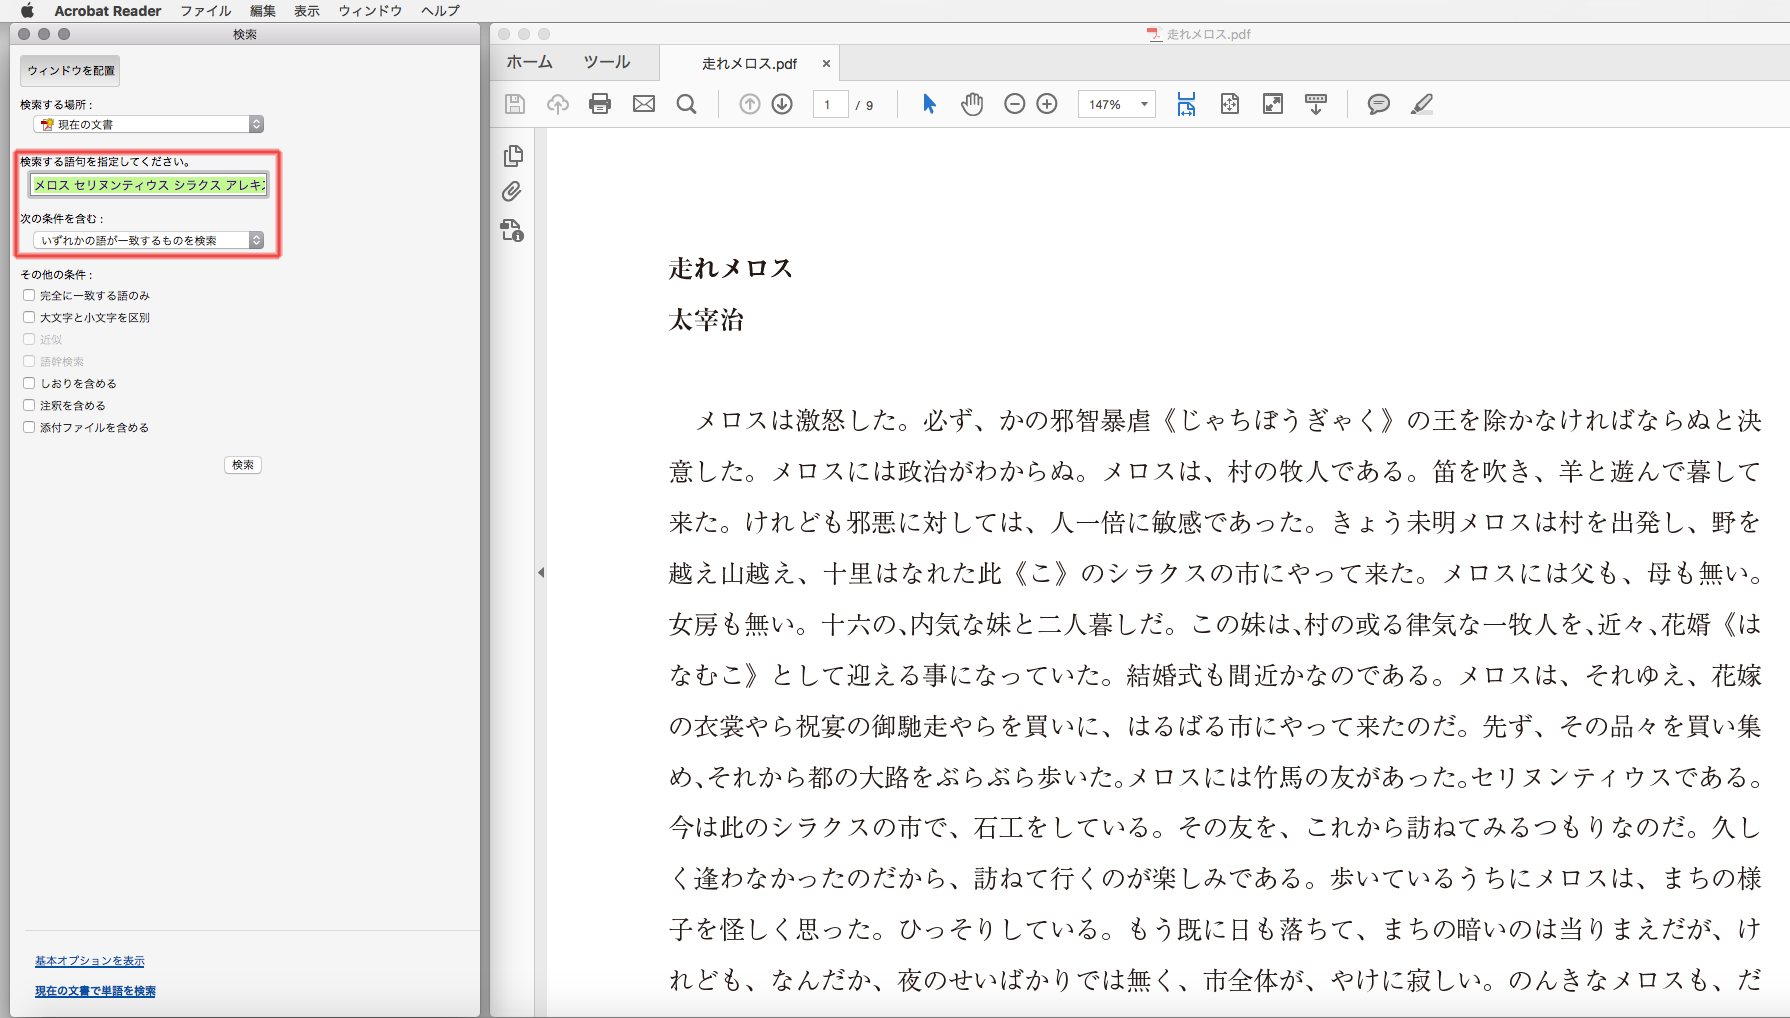Click the ウィンドウを配置 button
The height and width of the screenshot is (1018, 1790).
pos(70,70)
